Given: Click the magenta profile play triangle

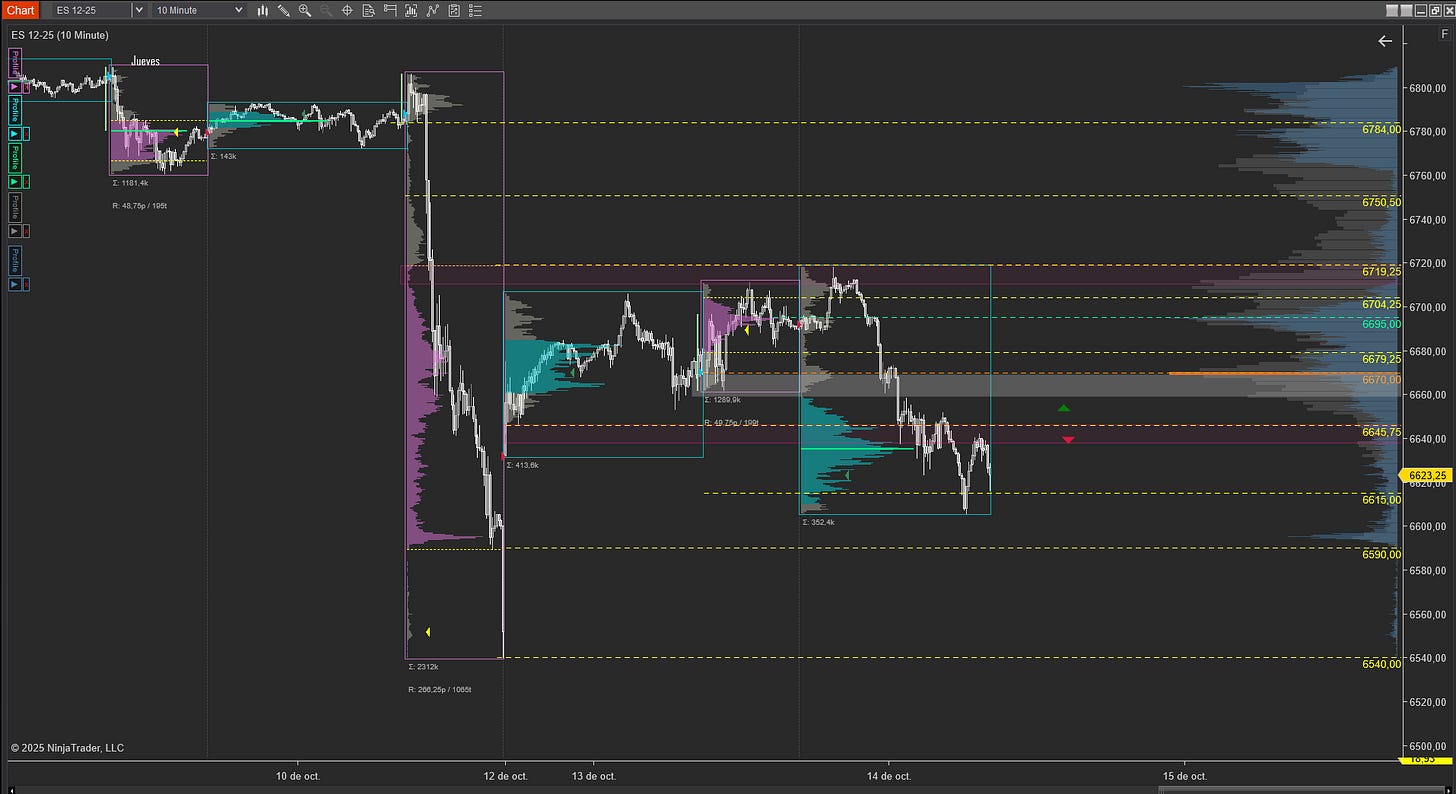Looking at the screenshot, I should point(14,87).
